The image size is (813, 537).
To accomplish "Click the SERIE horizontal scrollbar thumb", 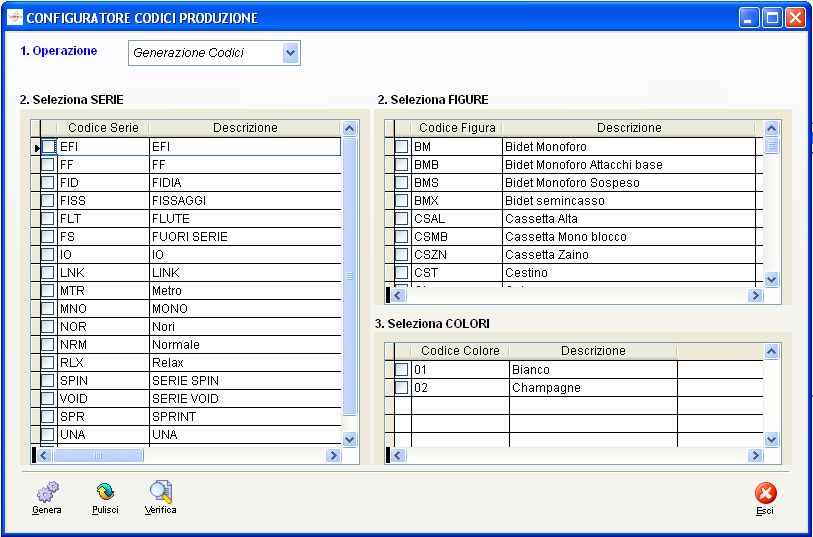I will click(x=98, y=456).
